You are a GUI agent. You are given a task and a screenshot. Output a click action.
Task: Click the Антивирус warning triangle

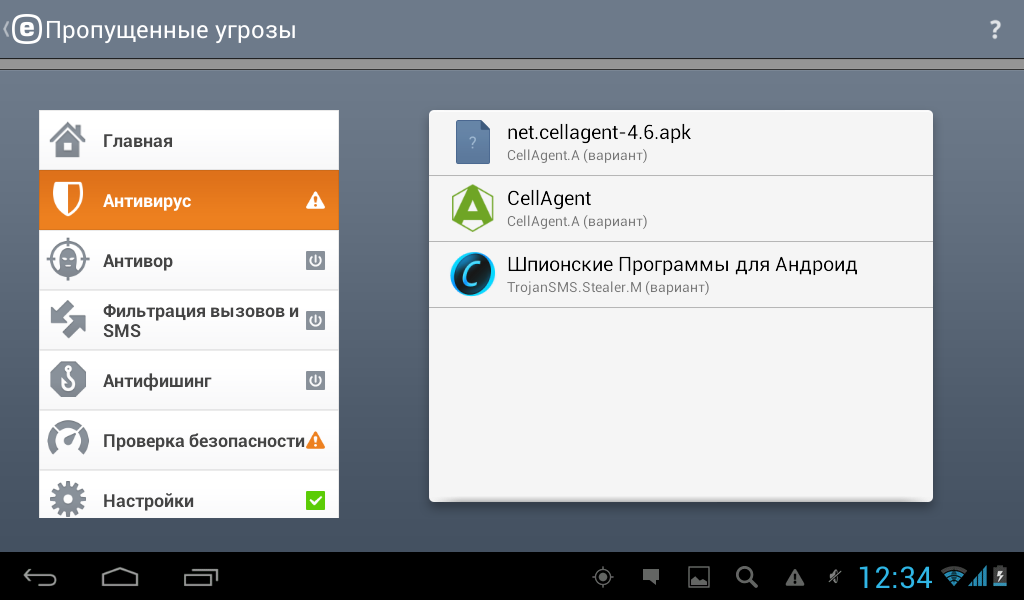315,200
